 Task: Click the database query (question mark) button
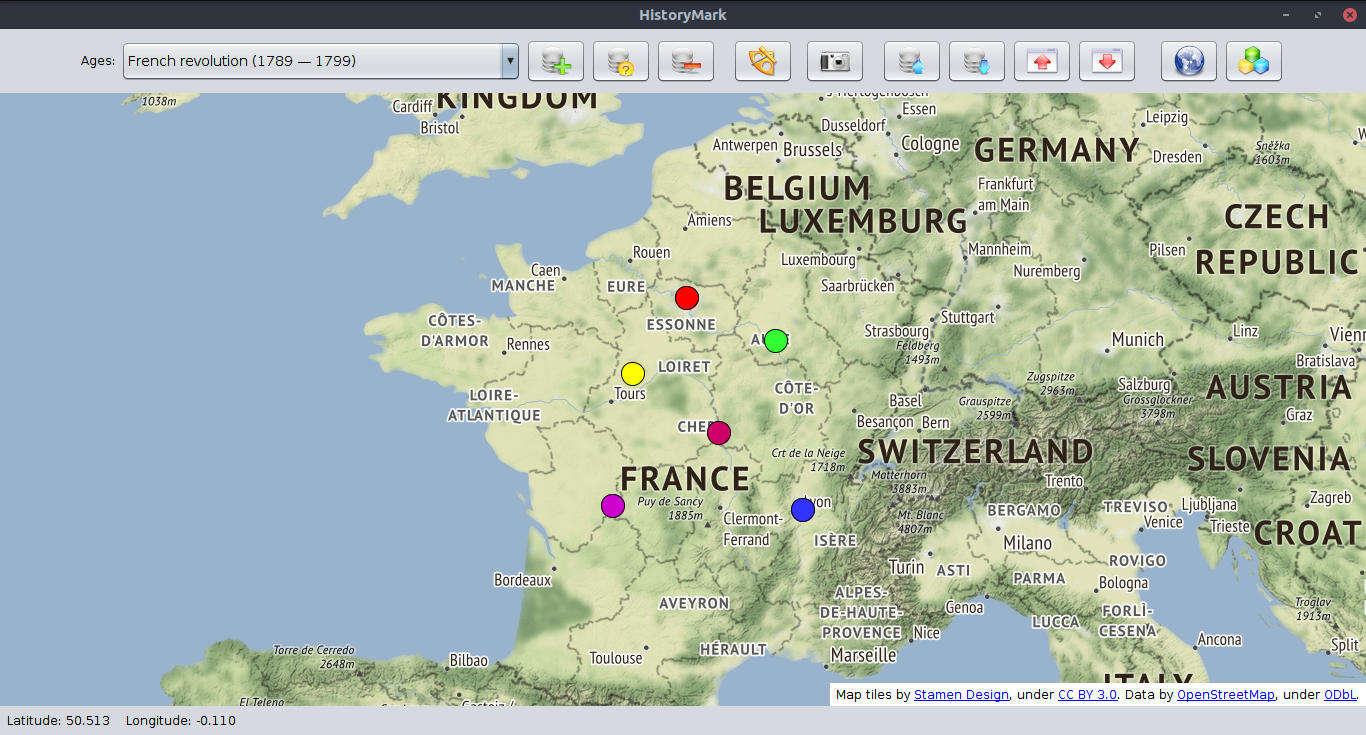(x=621, y=61)
